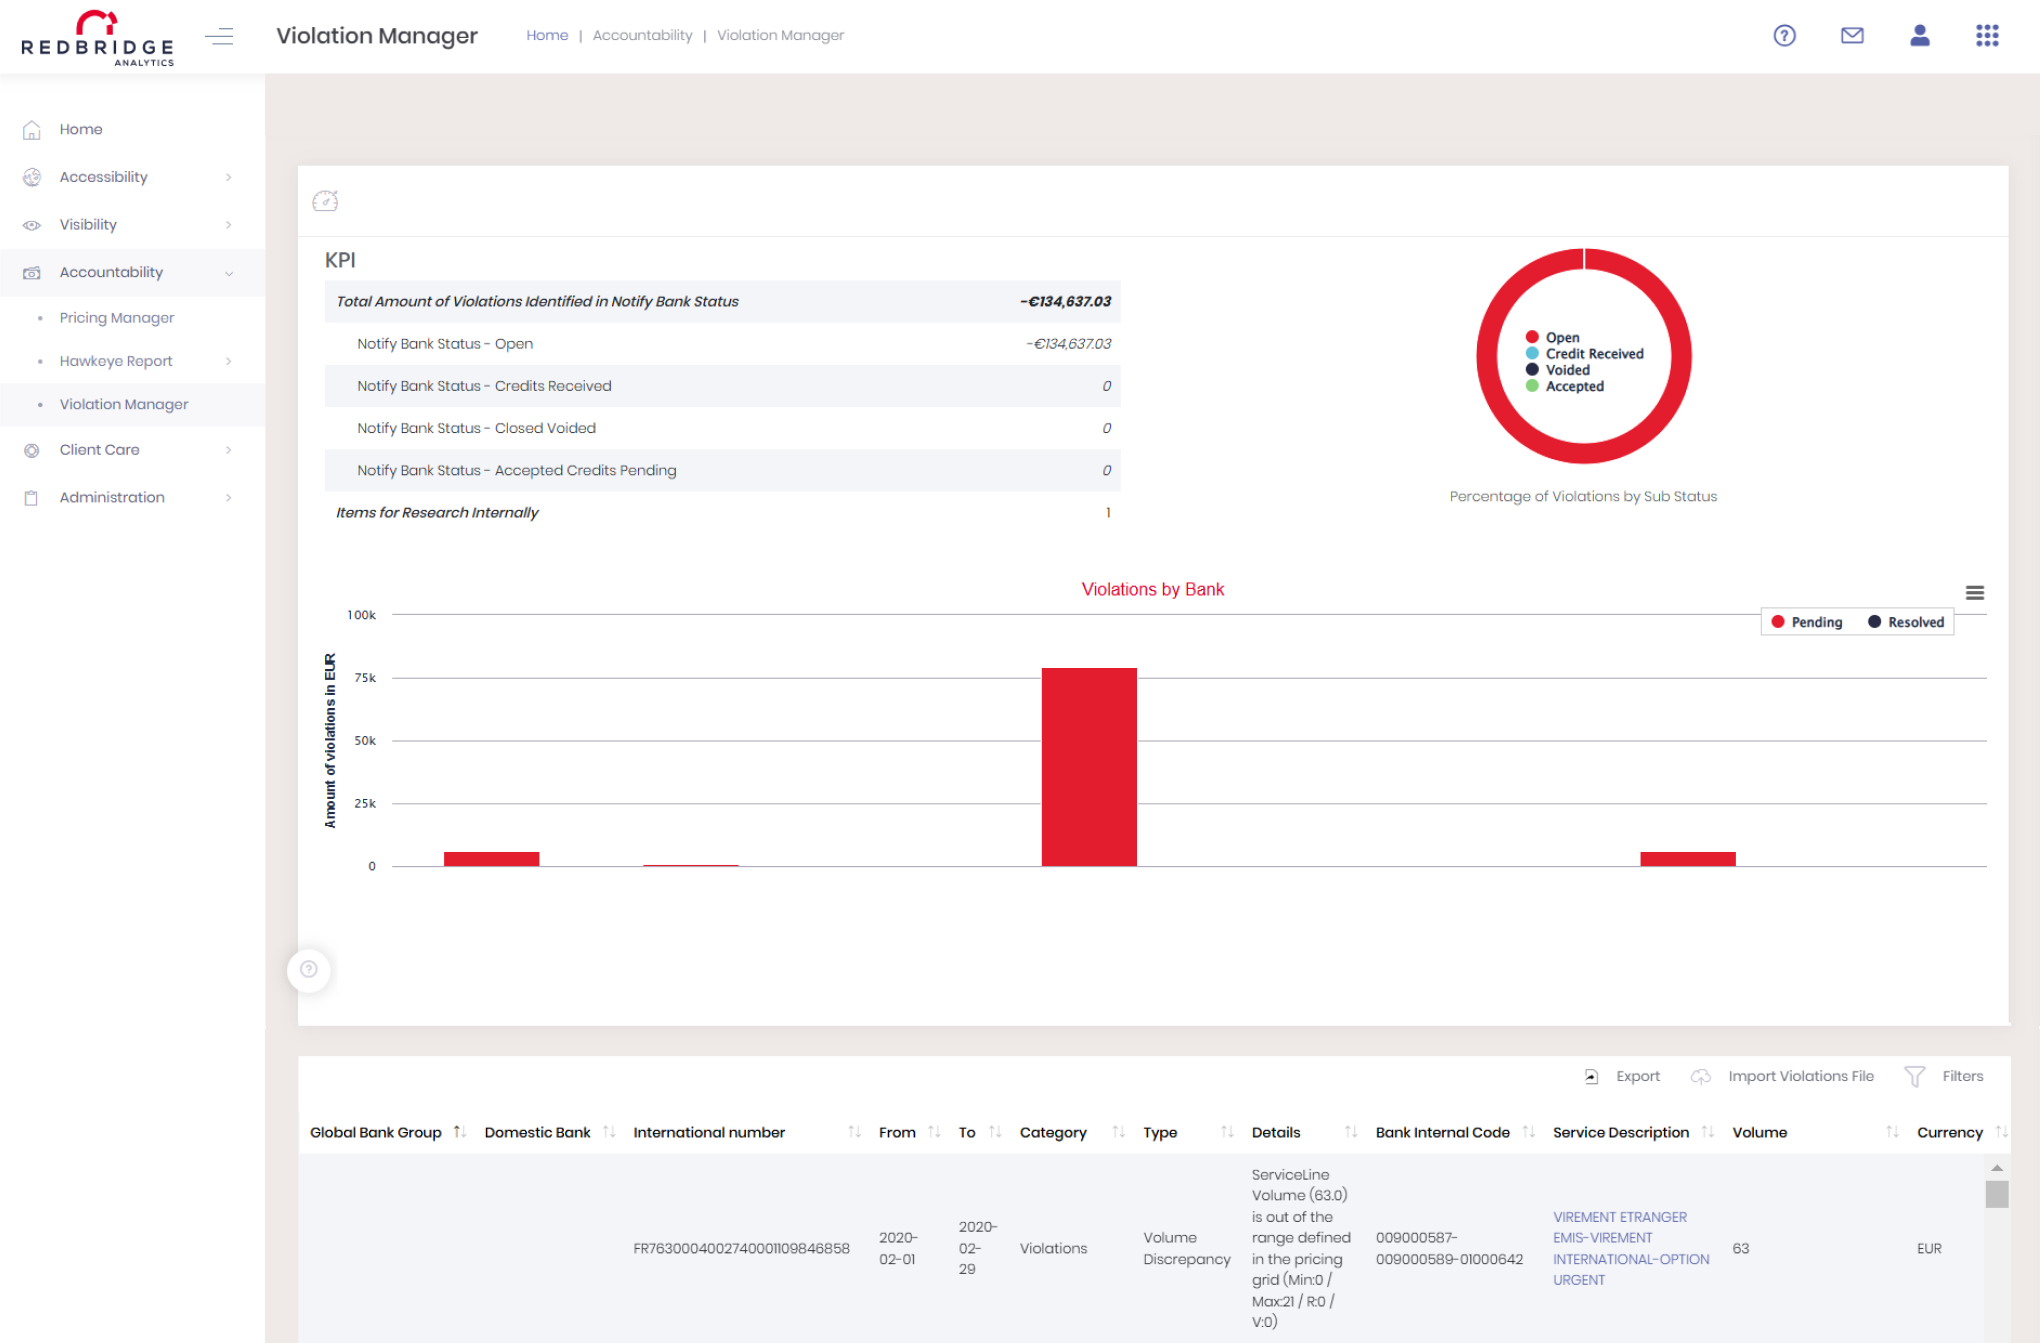Open the mail envelope icon
2040x1343 pixels.
pyautogui.click(x=1852, y=36)
